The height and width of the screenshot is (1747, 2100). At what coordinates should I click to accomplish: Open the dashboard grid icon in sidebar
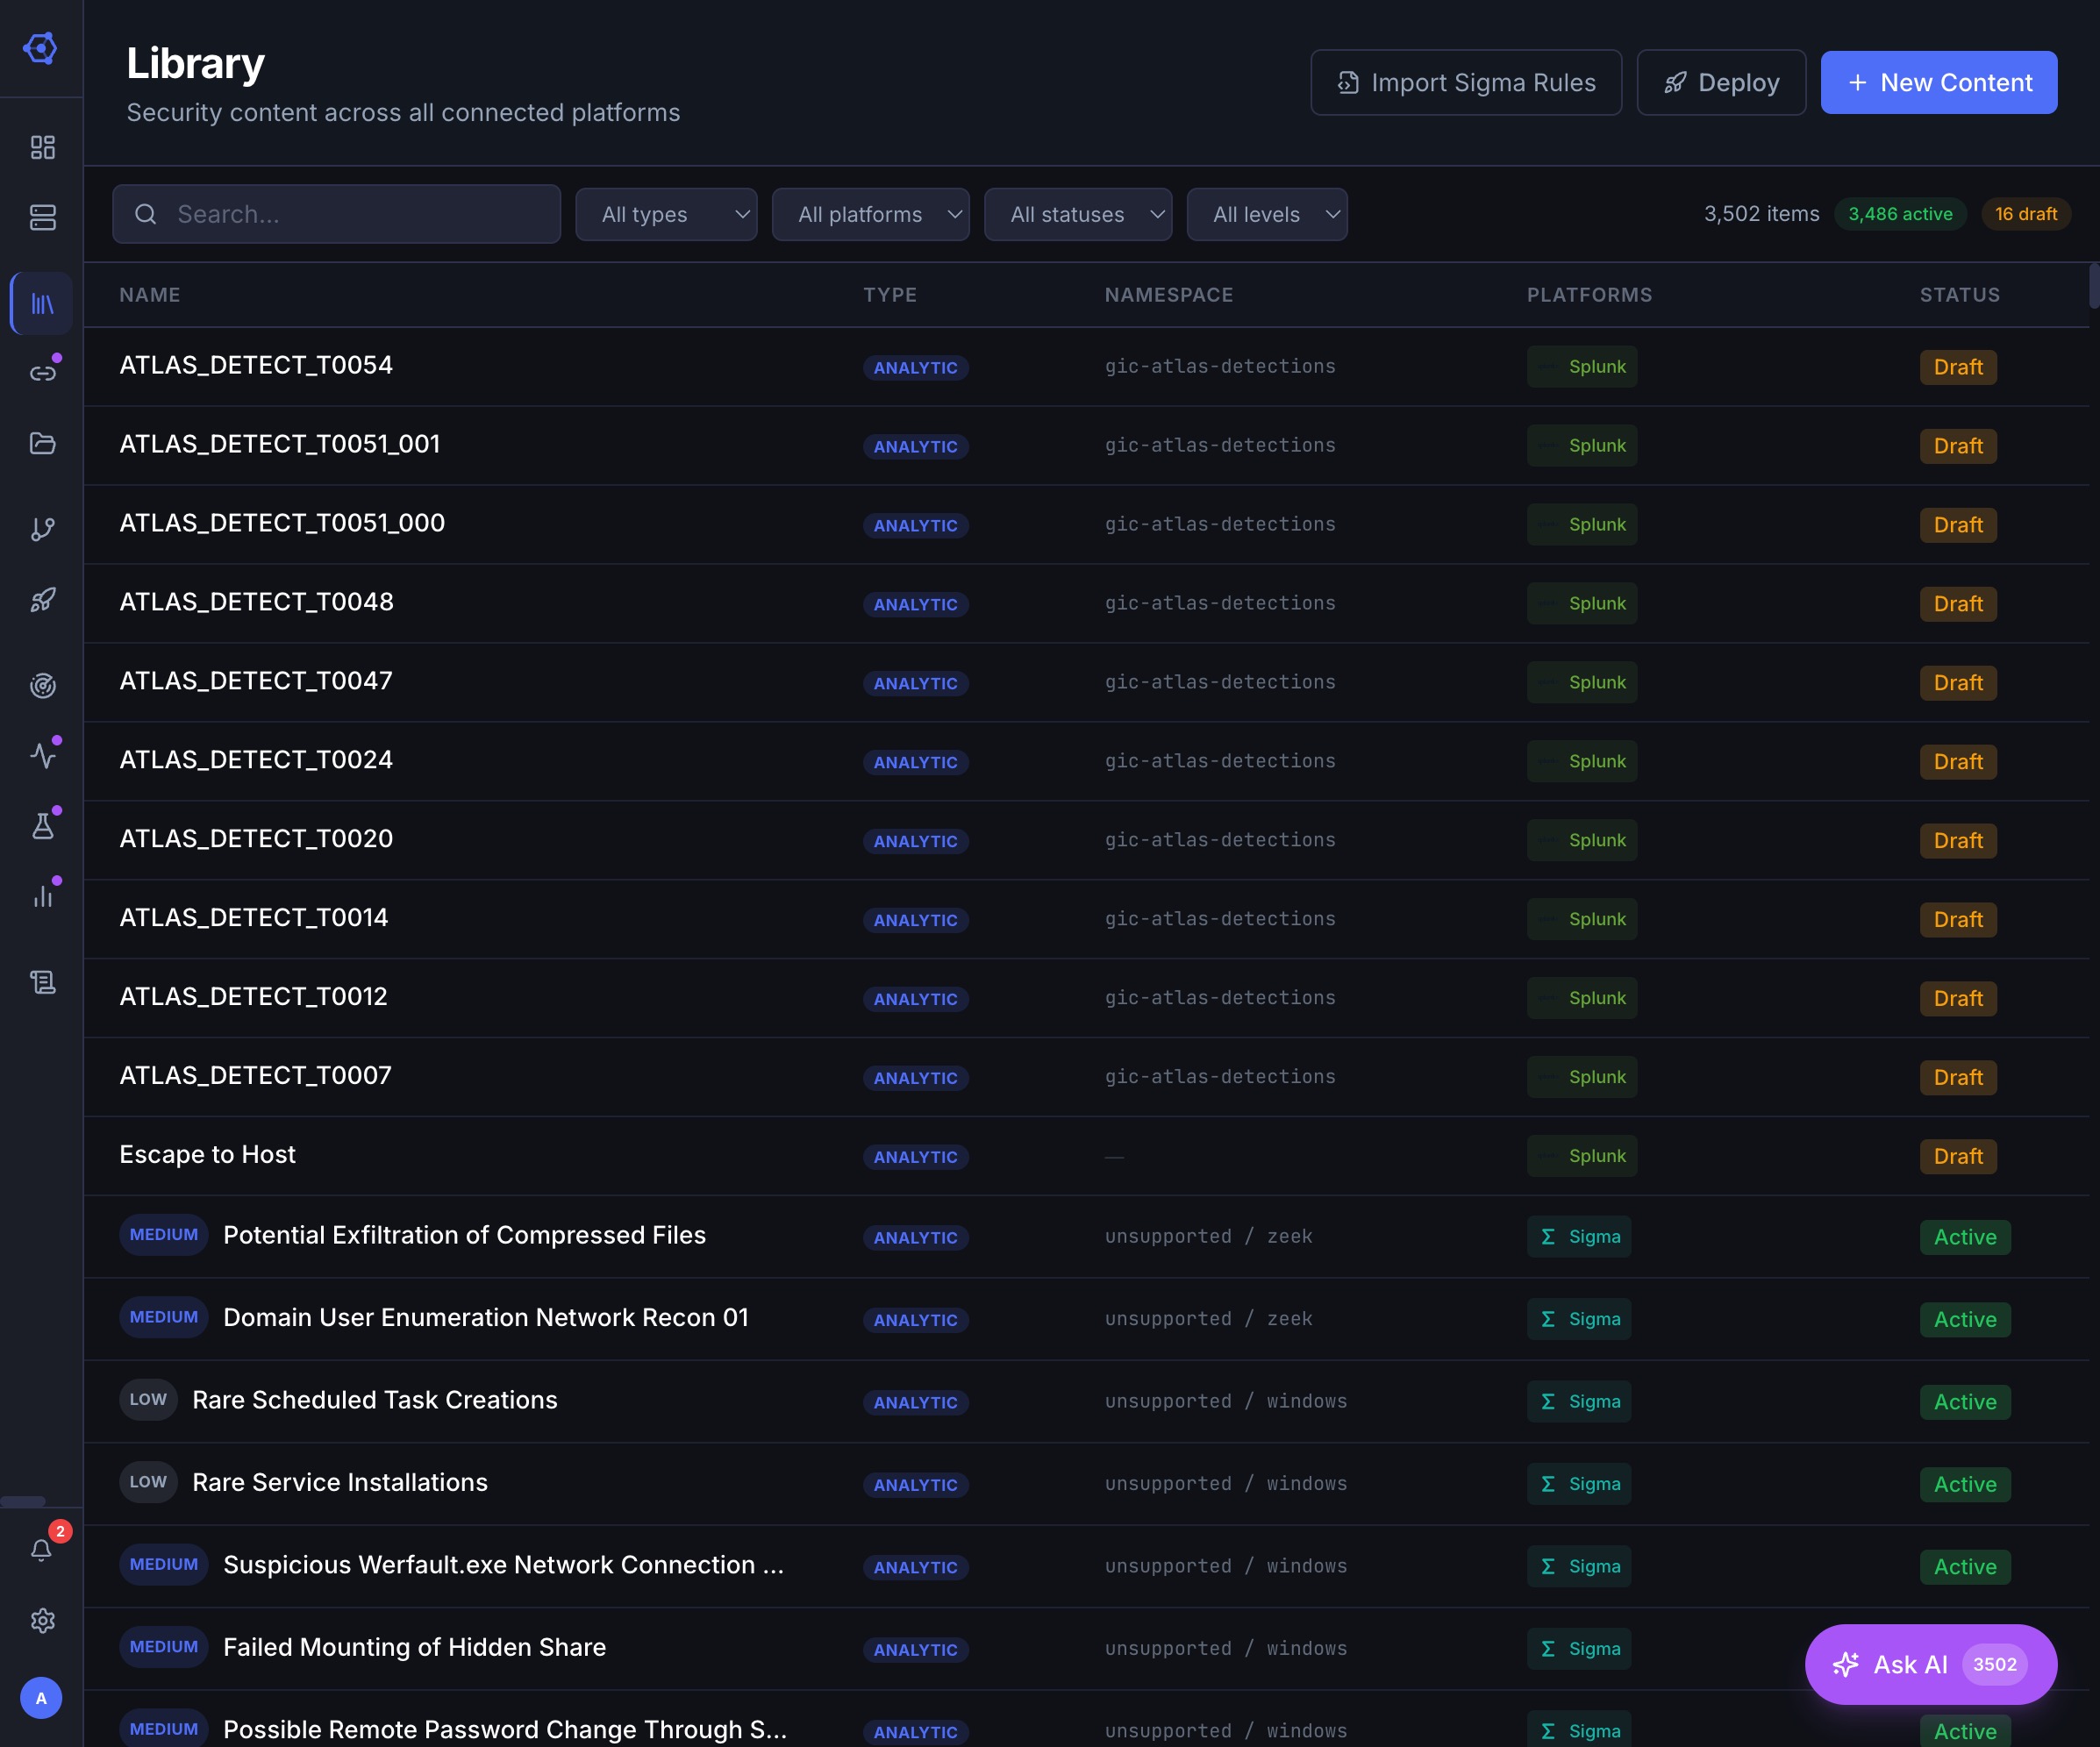point(42,148)
